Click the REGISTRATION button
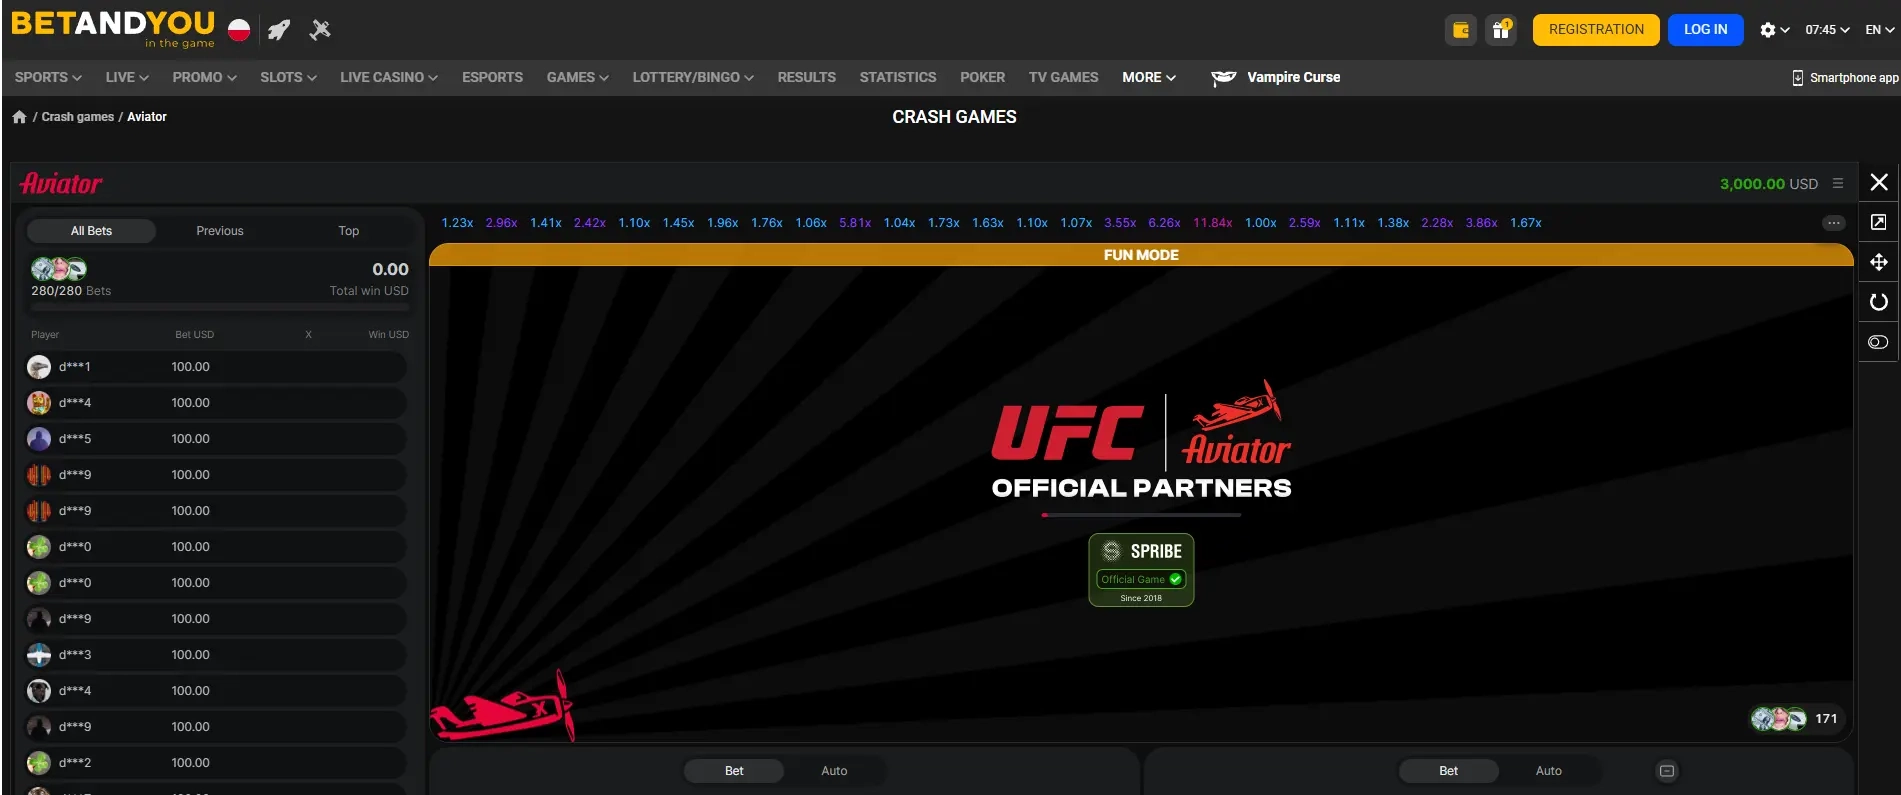The image size is (1901, 795). coord(1596,30)
